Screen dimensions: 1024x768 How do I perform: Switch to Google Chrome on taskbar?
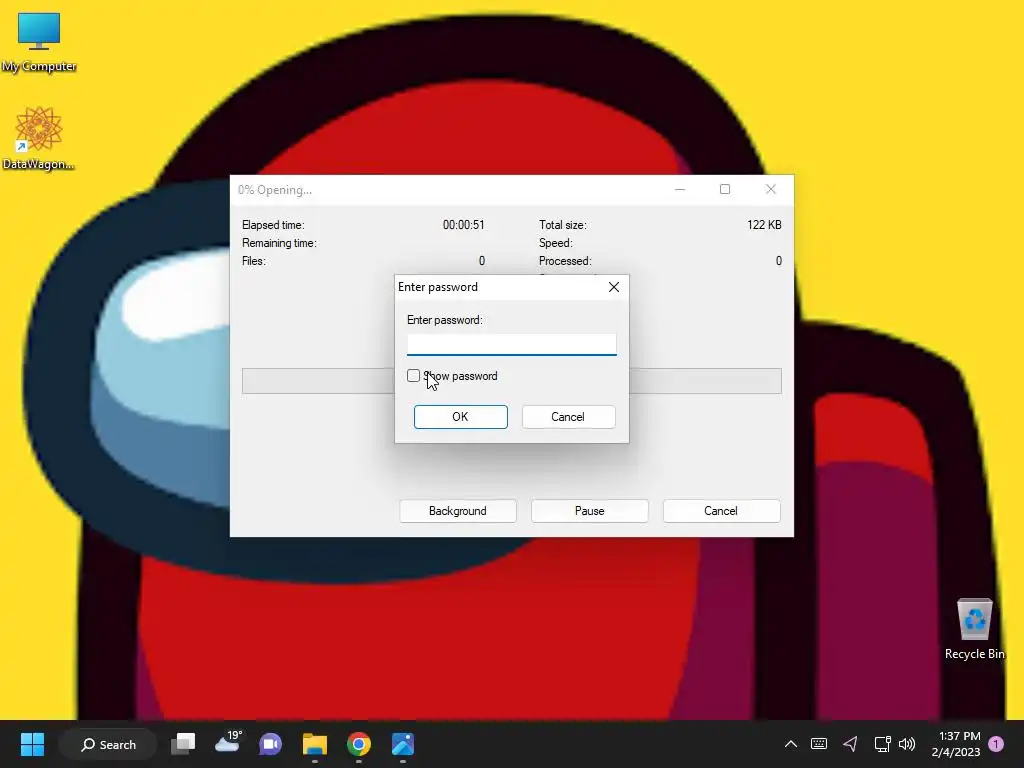(359, 744)
